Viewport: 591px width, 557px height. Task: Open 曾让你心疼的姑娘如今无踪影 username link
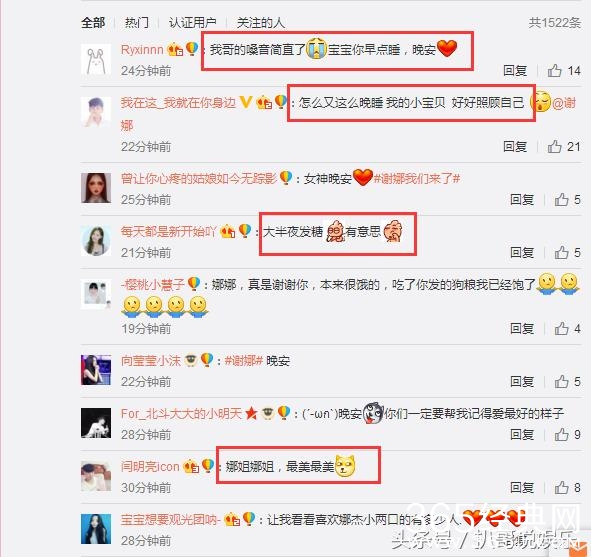199,178
